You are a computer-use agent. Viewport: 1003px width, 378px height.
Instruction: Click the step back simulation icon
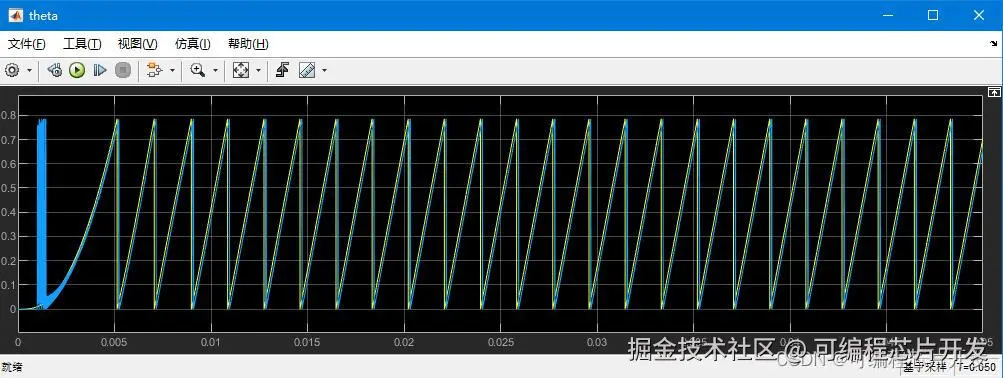(x=54, y=70)
